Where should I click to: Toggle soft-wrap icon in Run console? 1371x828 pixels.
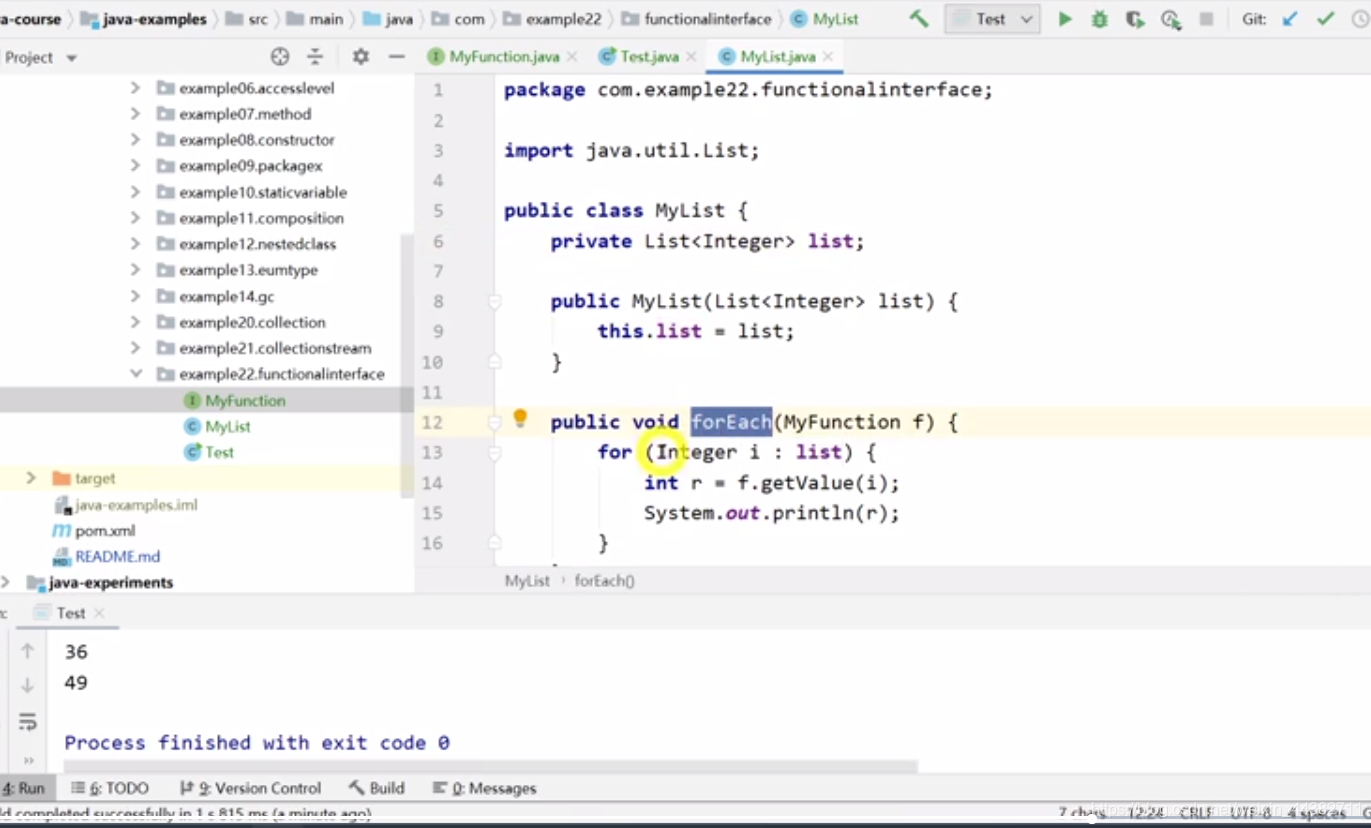(27, 722)
